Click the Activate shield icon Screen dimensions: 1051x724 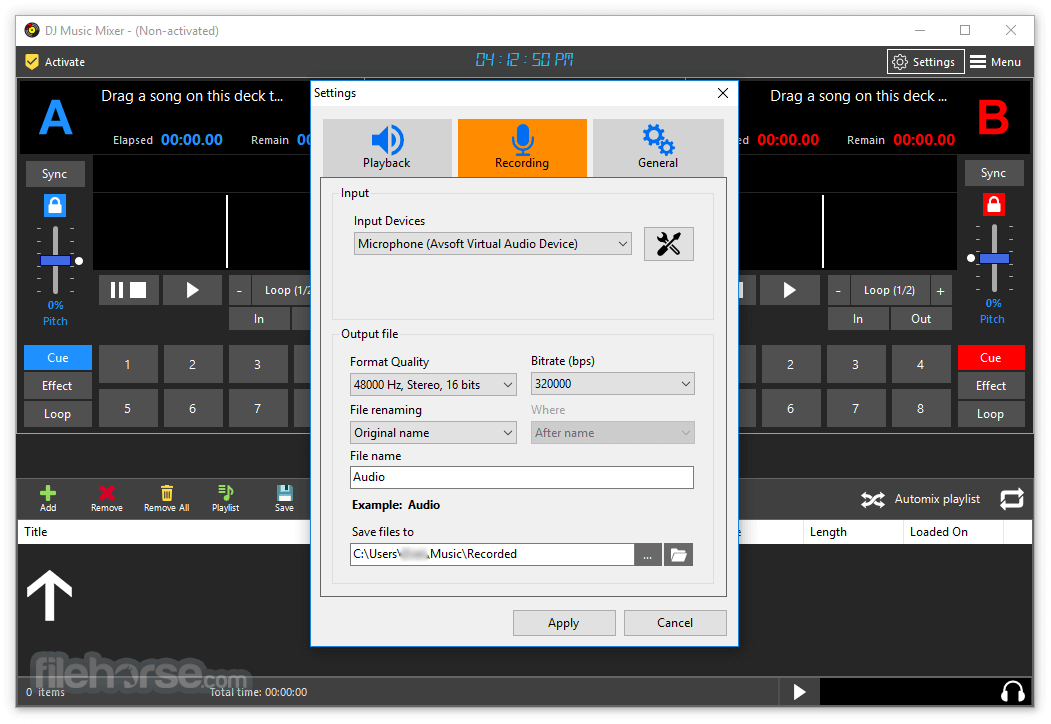pos(32,62)
